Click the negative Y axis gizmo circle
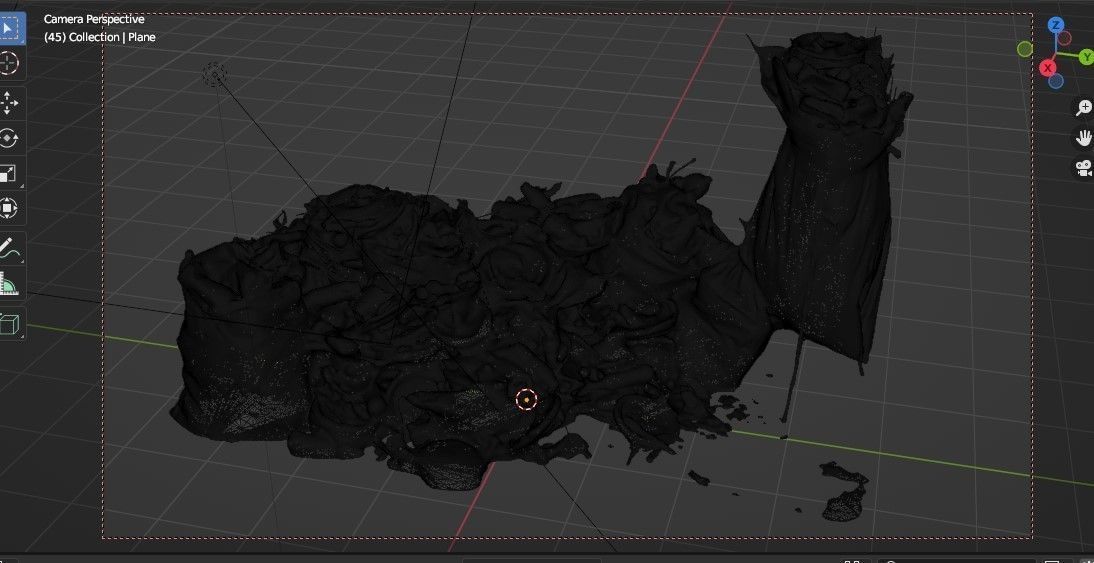The width and height of the screenshot is (1094, 563). (1025, 49)
